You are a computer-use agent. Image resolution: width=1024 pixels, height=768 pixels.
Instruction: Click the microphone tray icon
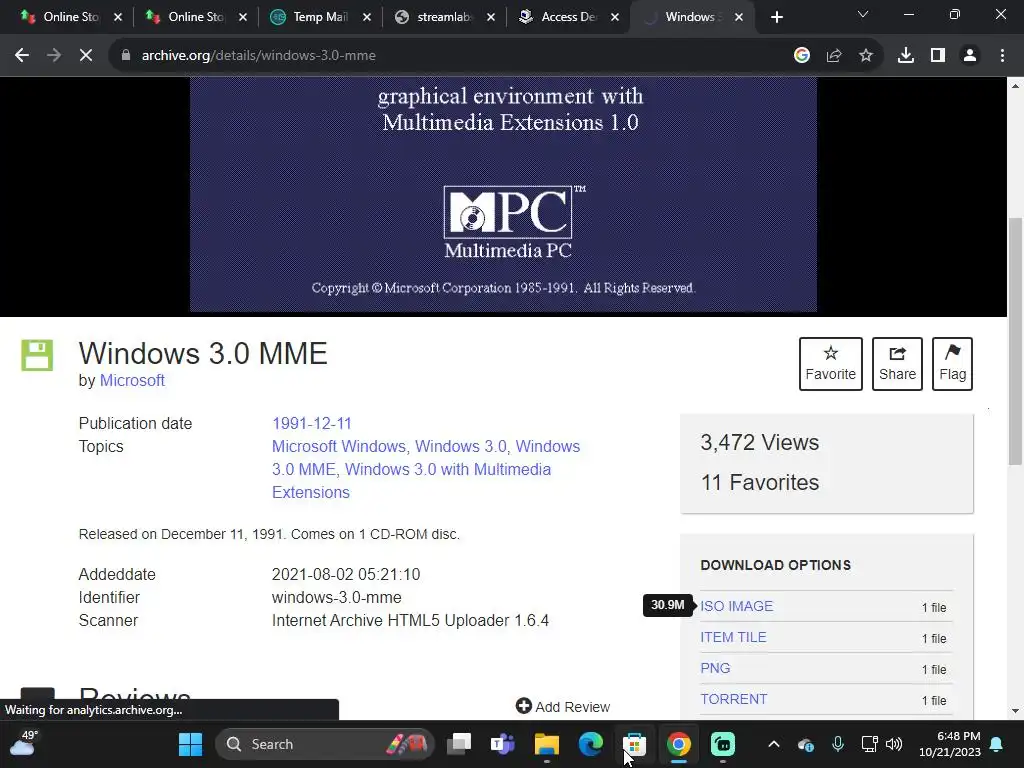pos(838,744)
